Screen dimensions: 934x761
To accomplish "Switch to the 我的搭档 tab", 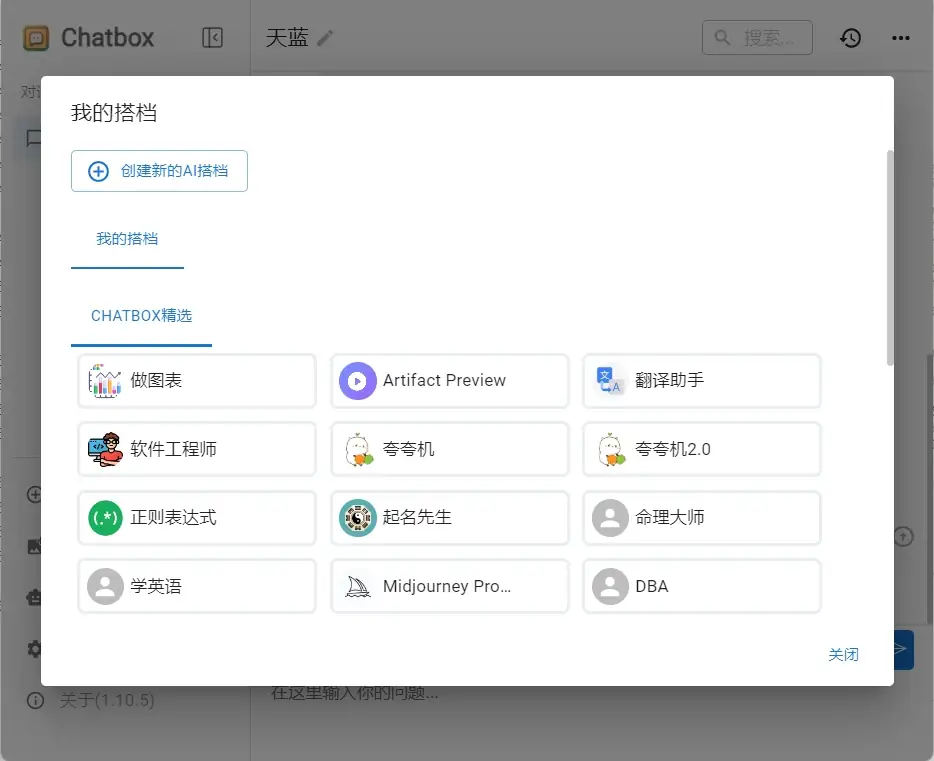I will pyautogui.click(x=127, y=239).
